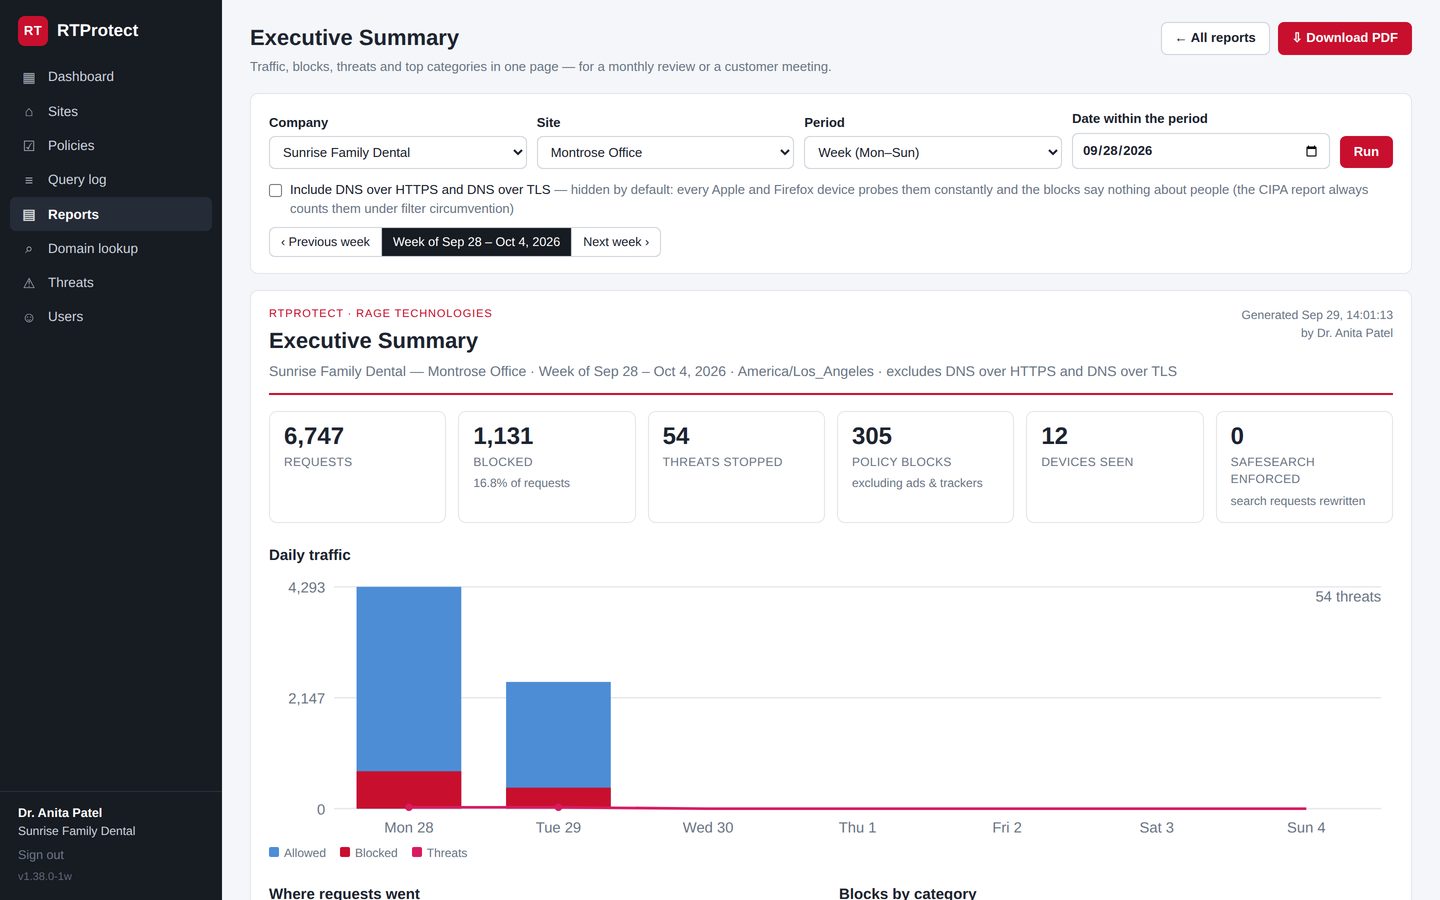Click the pink Threats legend swatch

click(417, 852)
